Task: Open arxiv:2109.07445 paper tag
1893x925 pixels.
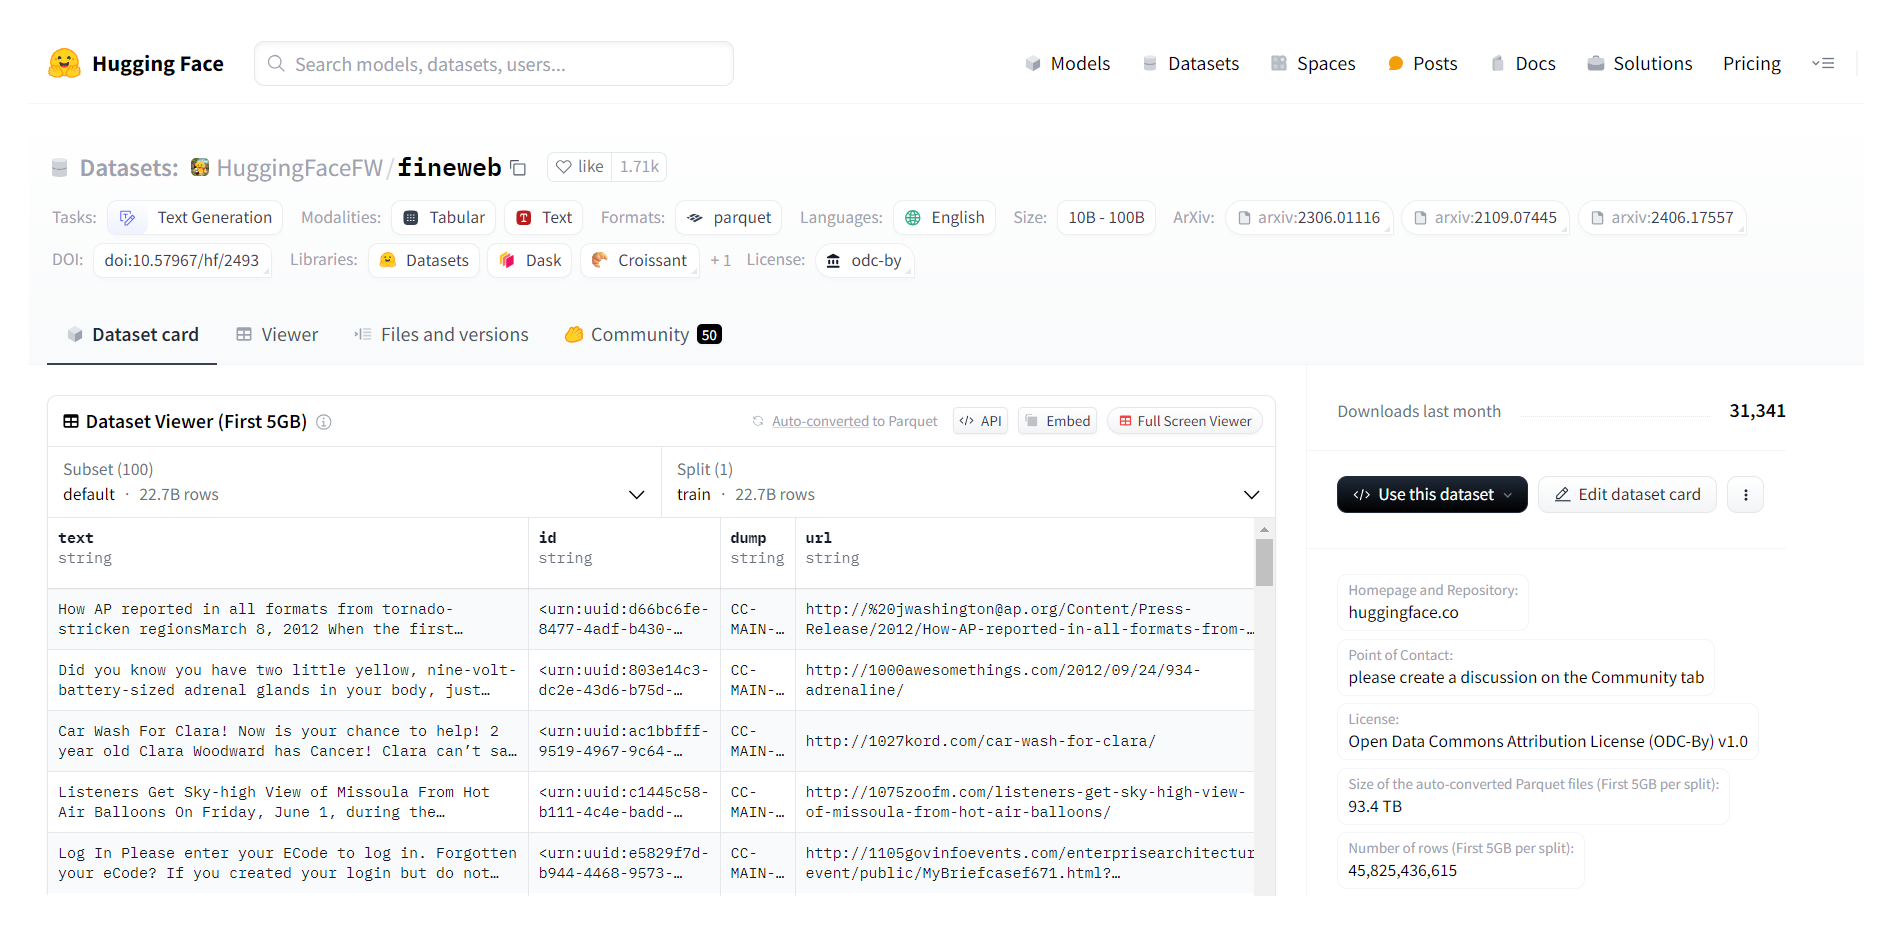Action: tap(1486, 218)
